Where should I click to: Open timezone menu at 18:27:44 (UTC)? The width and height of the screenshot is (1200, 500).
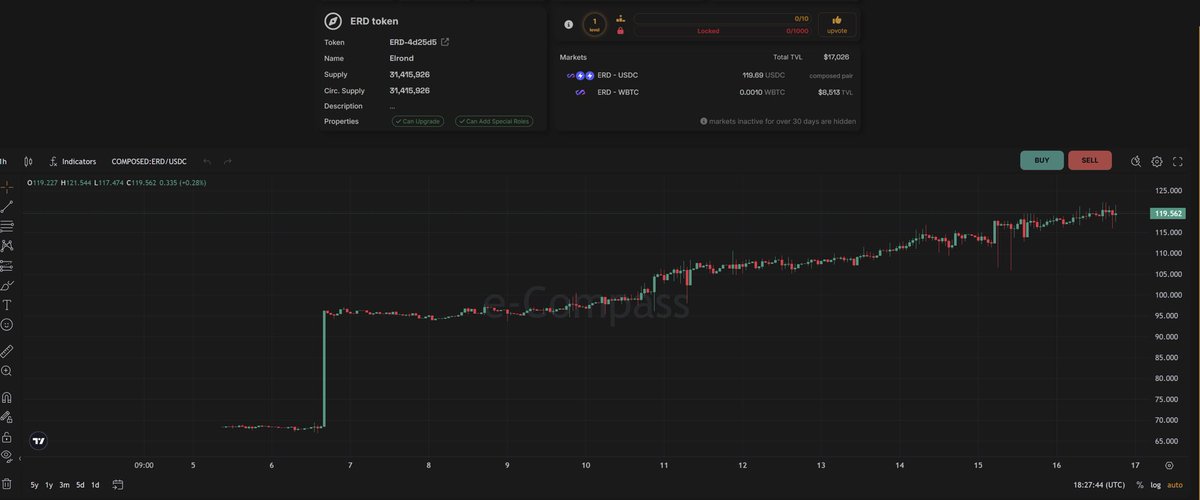coord(1098,485)
